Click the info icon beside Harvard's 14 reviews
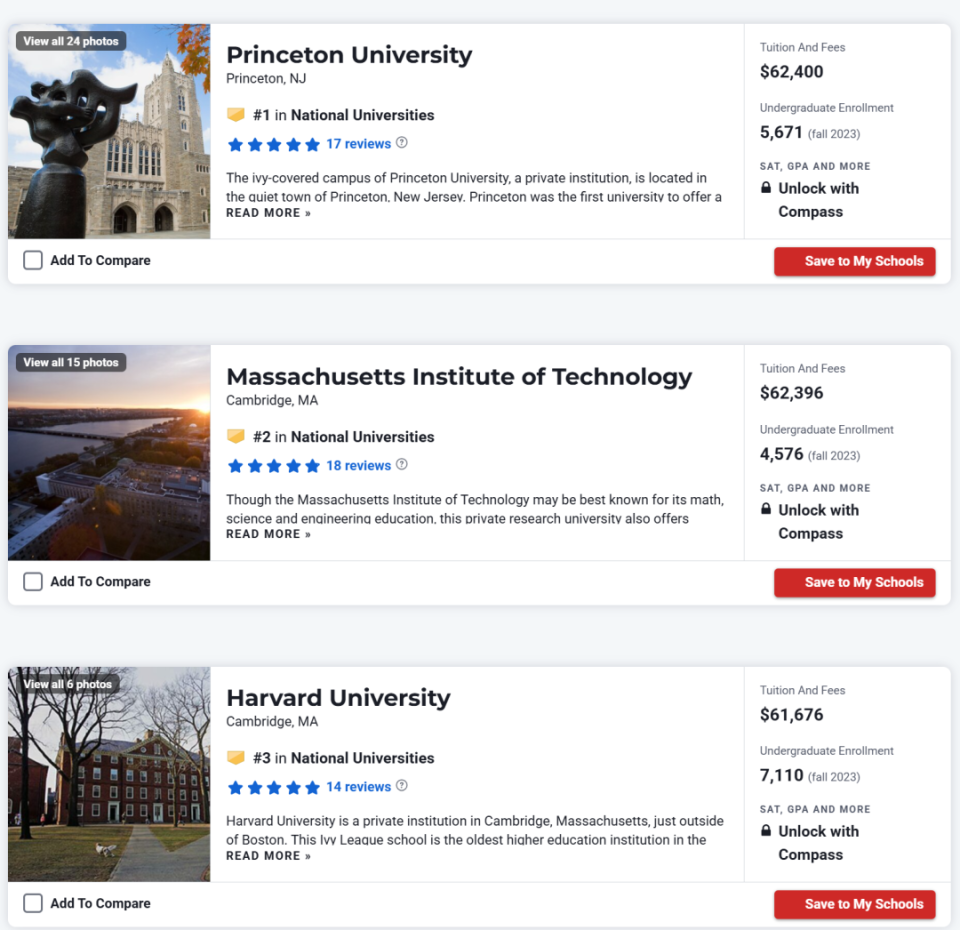960x930 pixels. click(402, 786)
